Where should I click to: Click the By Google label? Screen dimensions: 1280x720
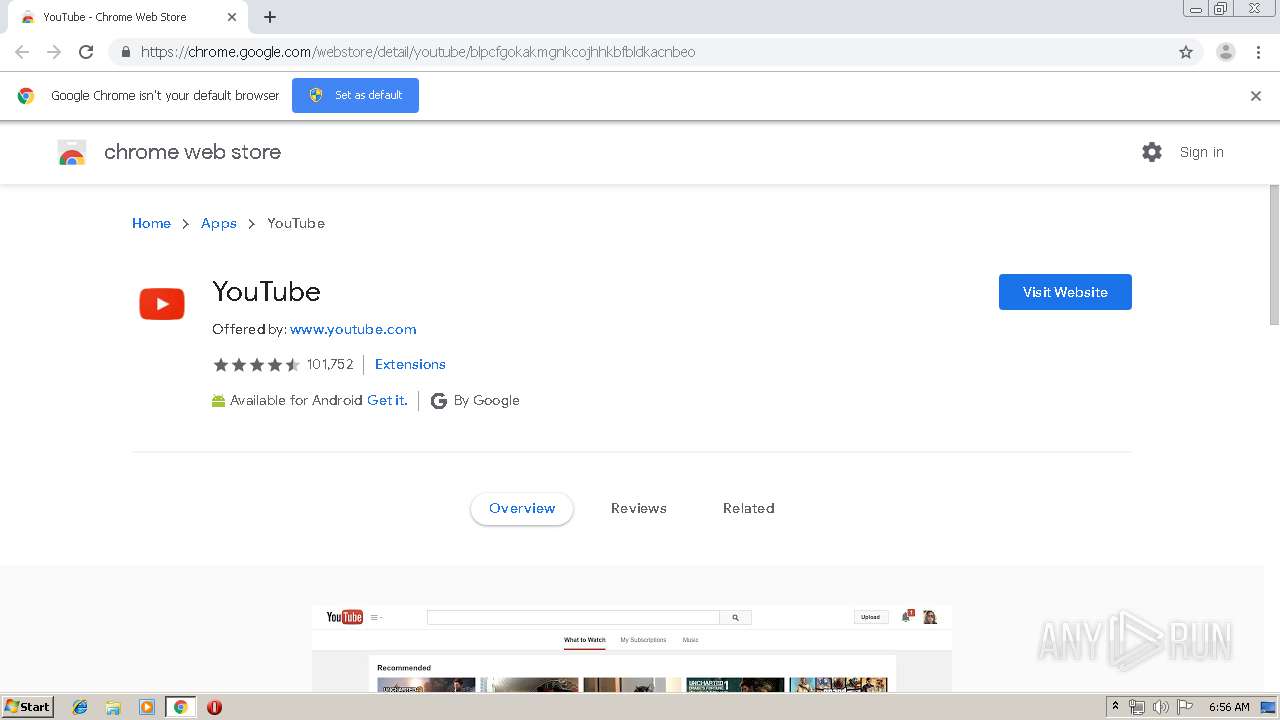(x=486, y=401)
